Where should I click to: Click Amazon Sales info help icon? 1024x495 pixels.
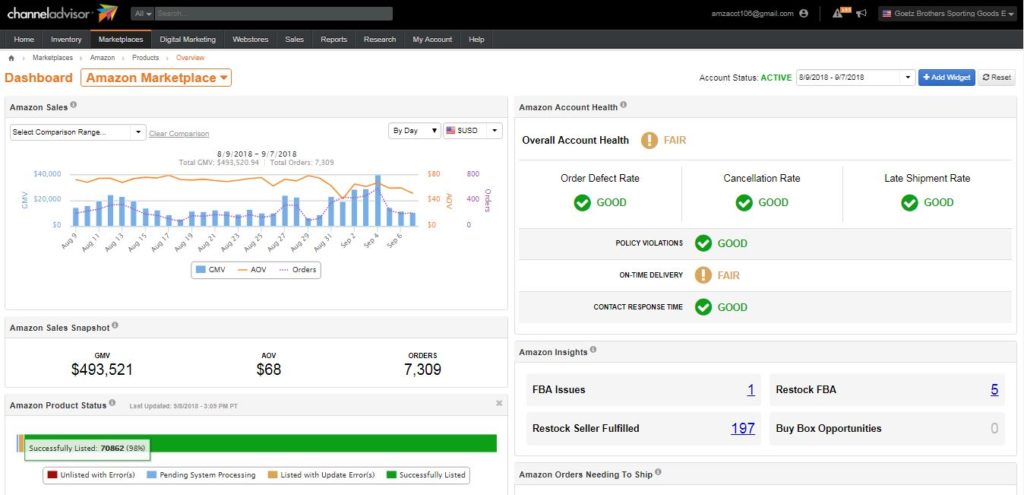[x=74, y=105]
